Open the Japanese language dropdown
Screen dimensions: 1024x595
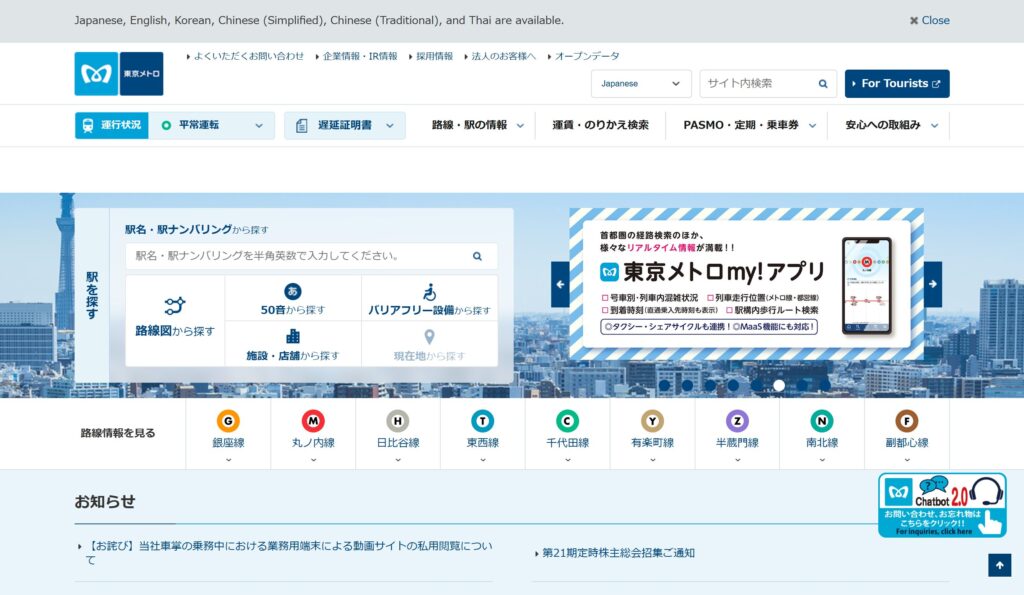coord(640,84)
